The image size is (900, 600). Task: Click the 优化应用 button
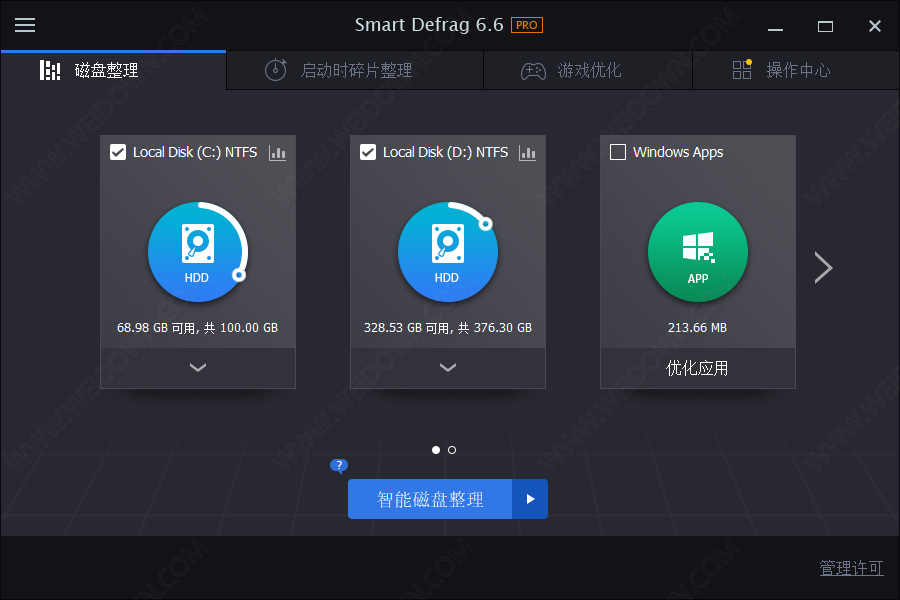[x=698, y=368]
